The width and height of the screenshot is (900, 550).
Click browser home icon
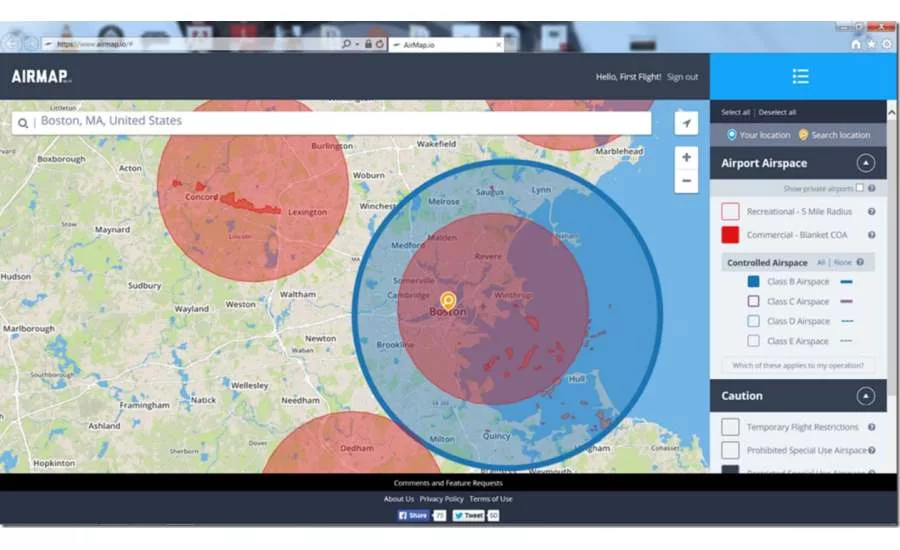tap(856, 44)
